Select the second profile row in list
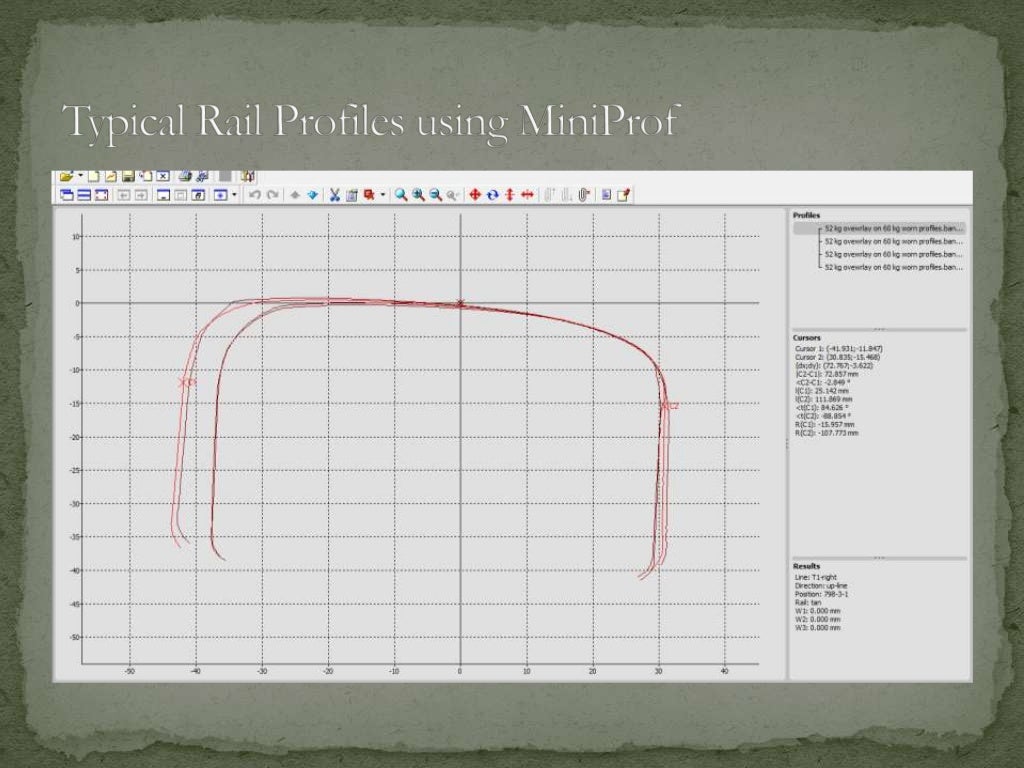This screenshot has height=768, width=1024. (x=893, y=242)
